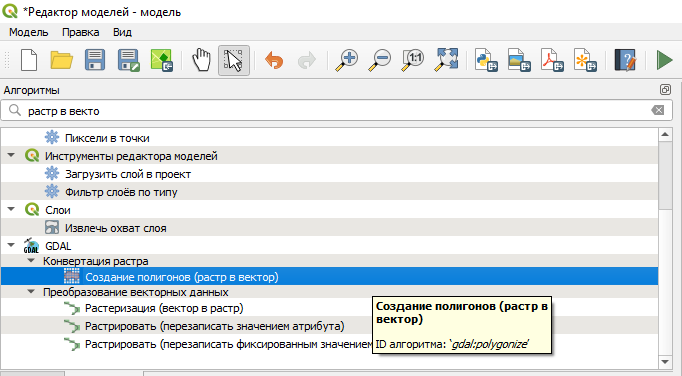Image resolution: width=682 pixels, height=376 pixels.
Task: Click the vertical scrollbar thumb of algorithm list
Action: pos(665,175)
